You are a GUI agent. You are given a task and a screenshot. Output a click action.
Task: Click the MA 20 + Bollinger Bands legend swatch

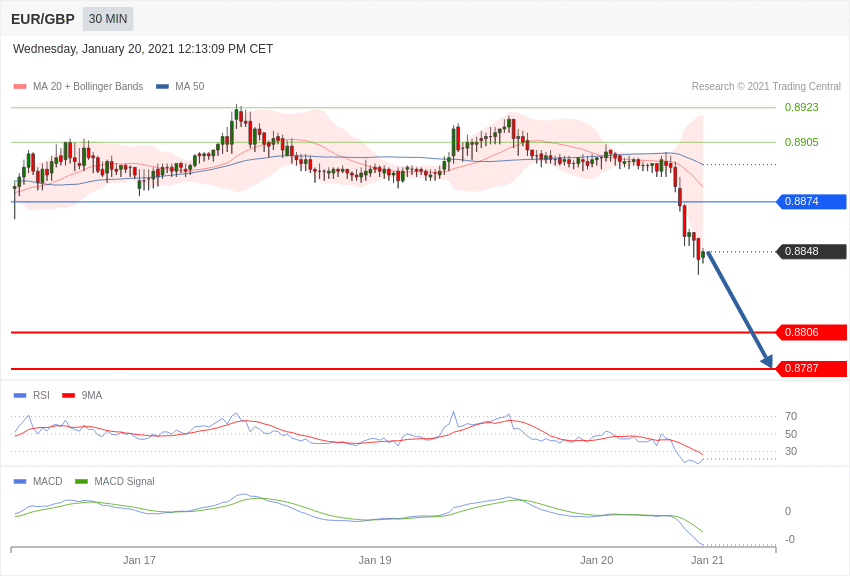click(20, 87)
